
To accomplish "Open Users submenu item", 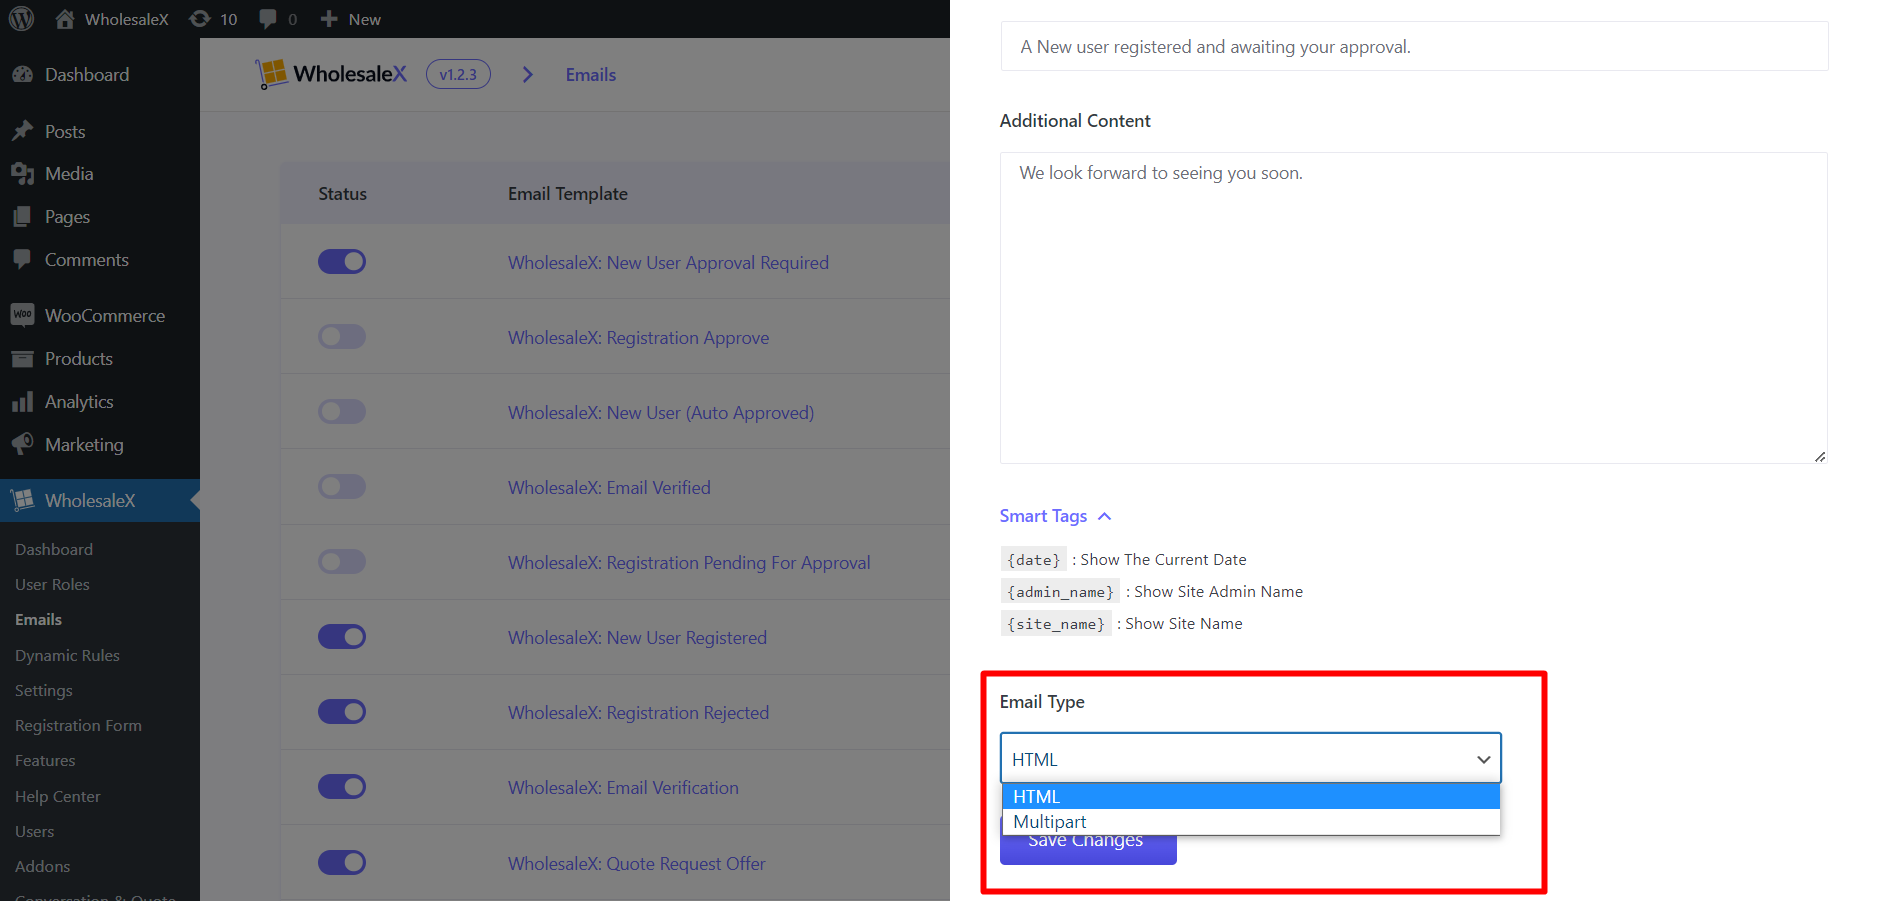I will coord(35,832).
